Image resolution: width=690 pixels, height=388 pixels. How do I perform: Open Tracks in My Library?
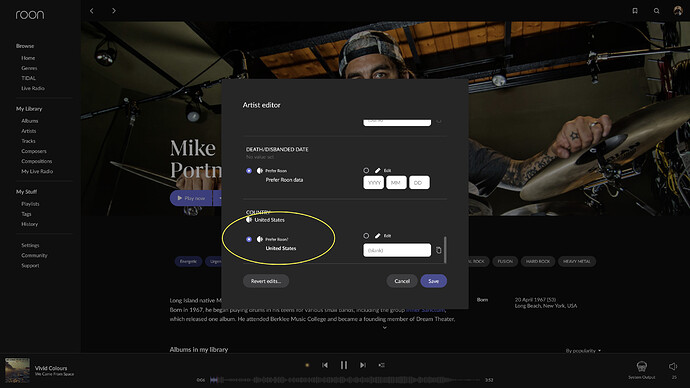(x=28, y=141)
